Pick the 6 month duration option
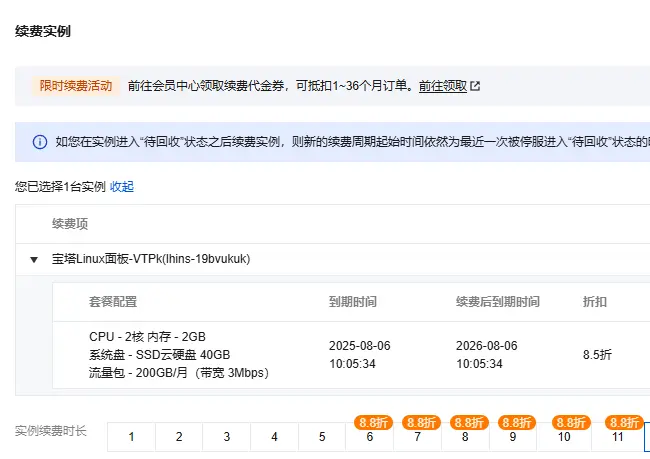650x459 pixels. coord(370,437)
